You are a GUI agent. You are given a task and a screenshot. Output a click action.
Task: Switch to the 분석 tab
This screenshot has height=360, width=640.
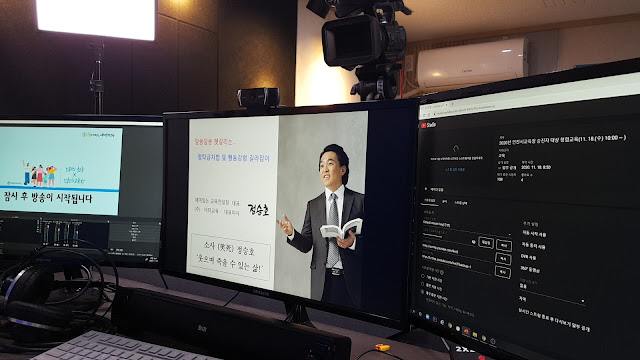[x=444, y=202]
